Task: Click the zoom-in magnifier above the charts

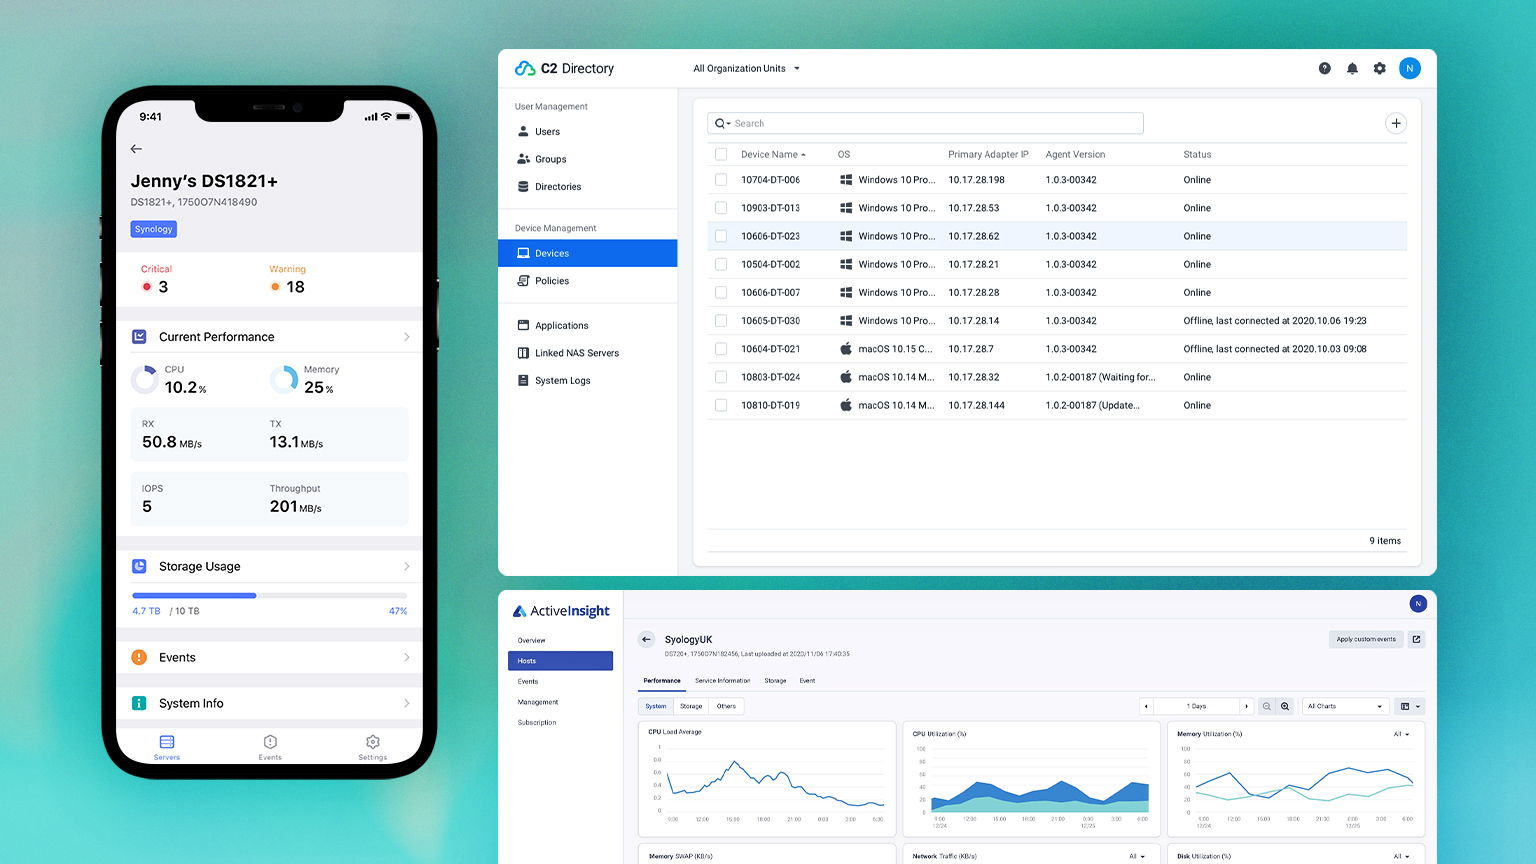Action: click(x=1284, y=706)
